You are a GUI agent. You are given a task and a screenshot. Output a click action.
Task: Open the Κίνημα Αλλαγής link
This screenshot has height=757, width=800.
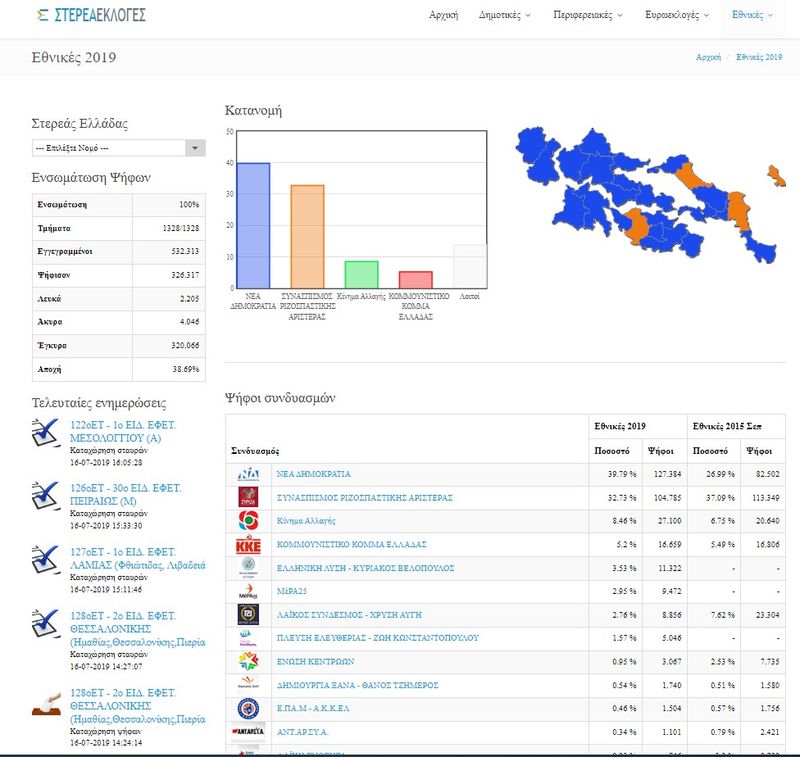pos(306,521)
